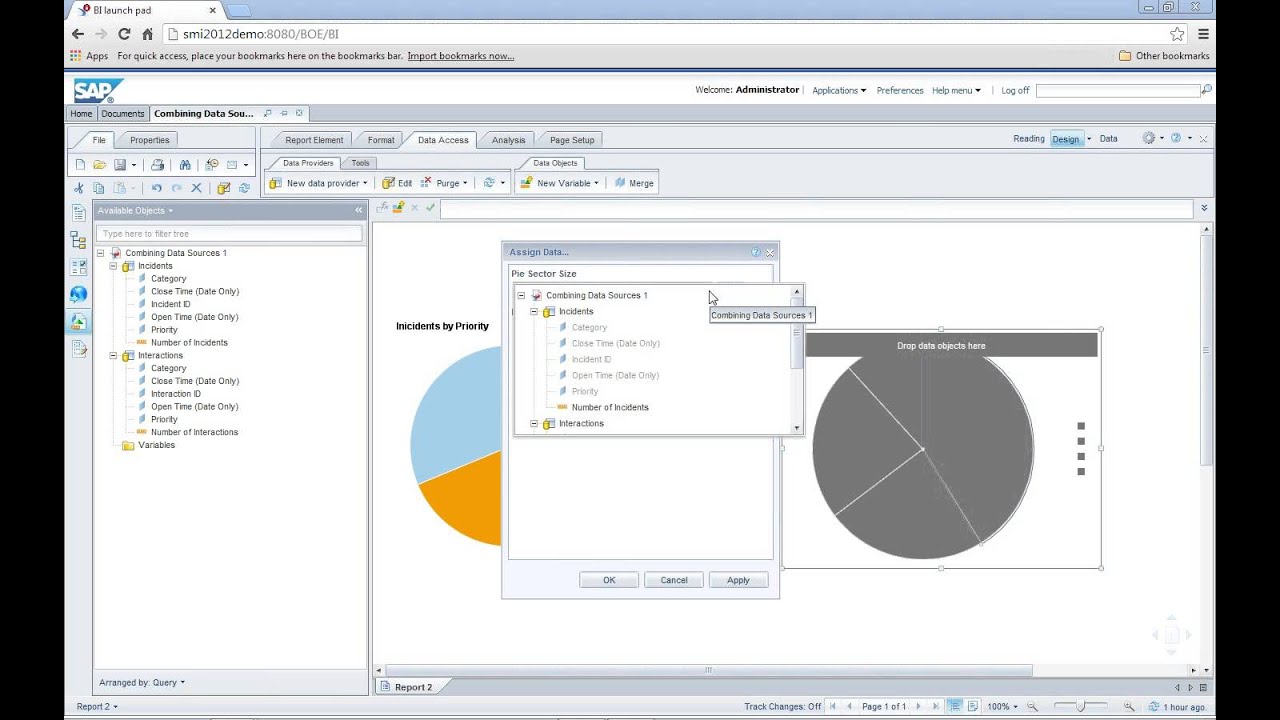1280x720 pixels.
Task: Toggle Page mode icon in status bar
Action: click(x=972, y=706)
